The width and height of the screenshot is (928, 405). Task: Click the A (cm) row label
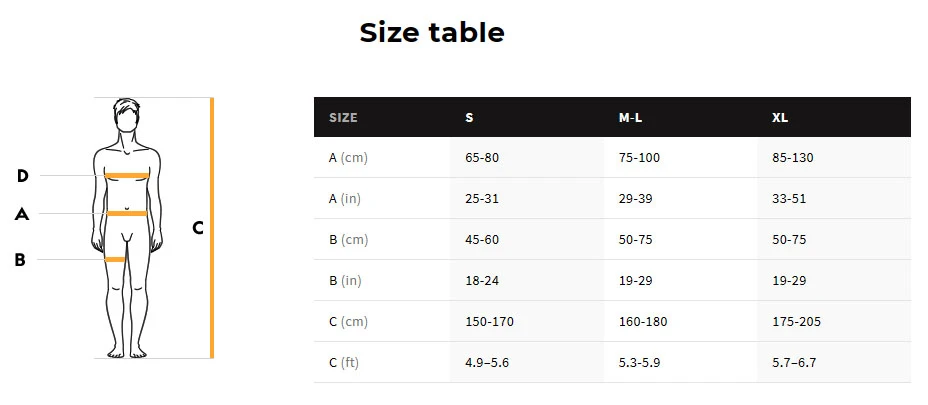pyautogui.click(x=348, y=158)
